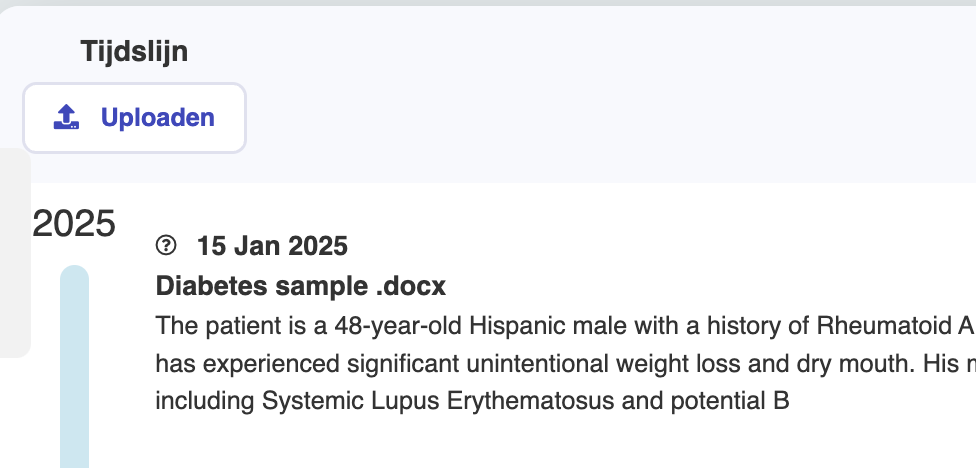Click the upload tray arrow icon

(66, 118)
